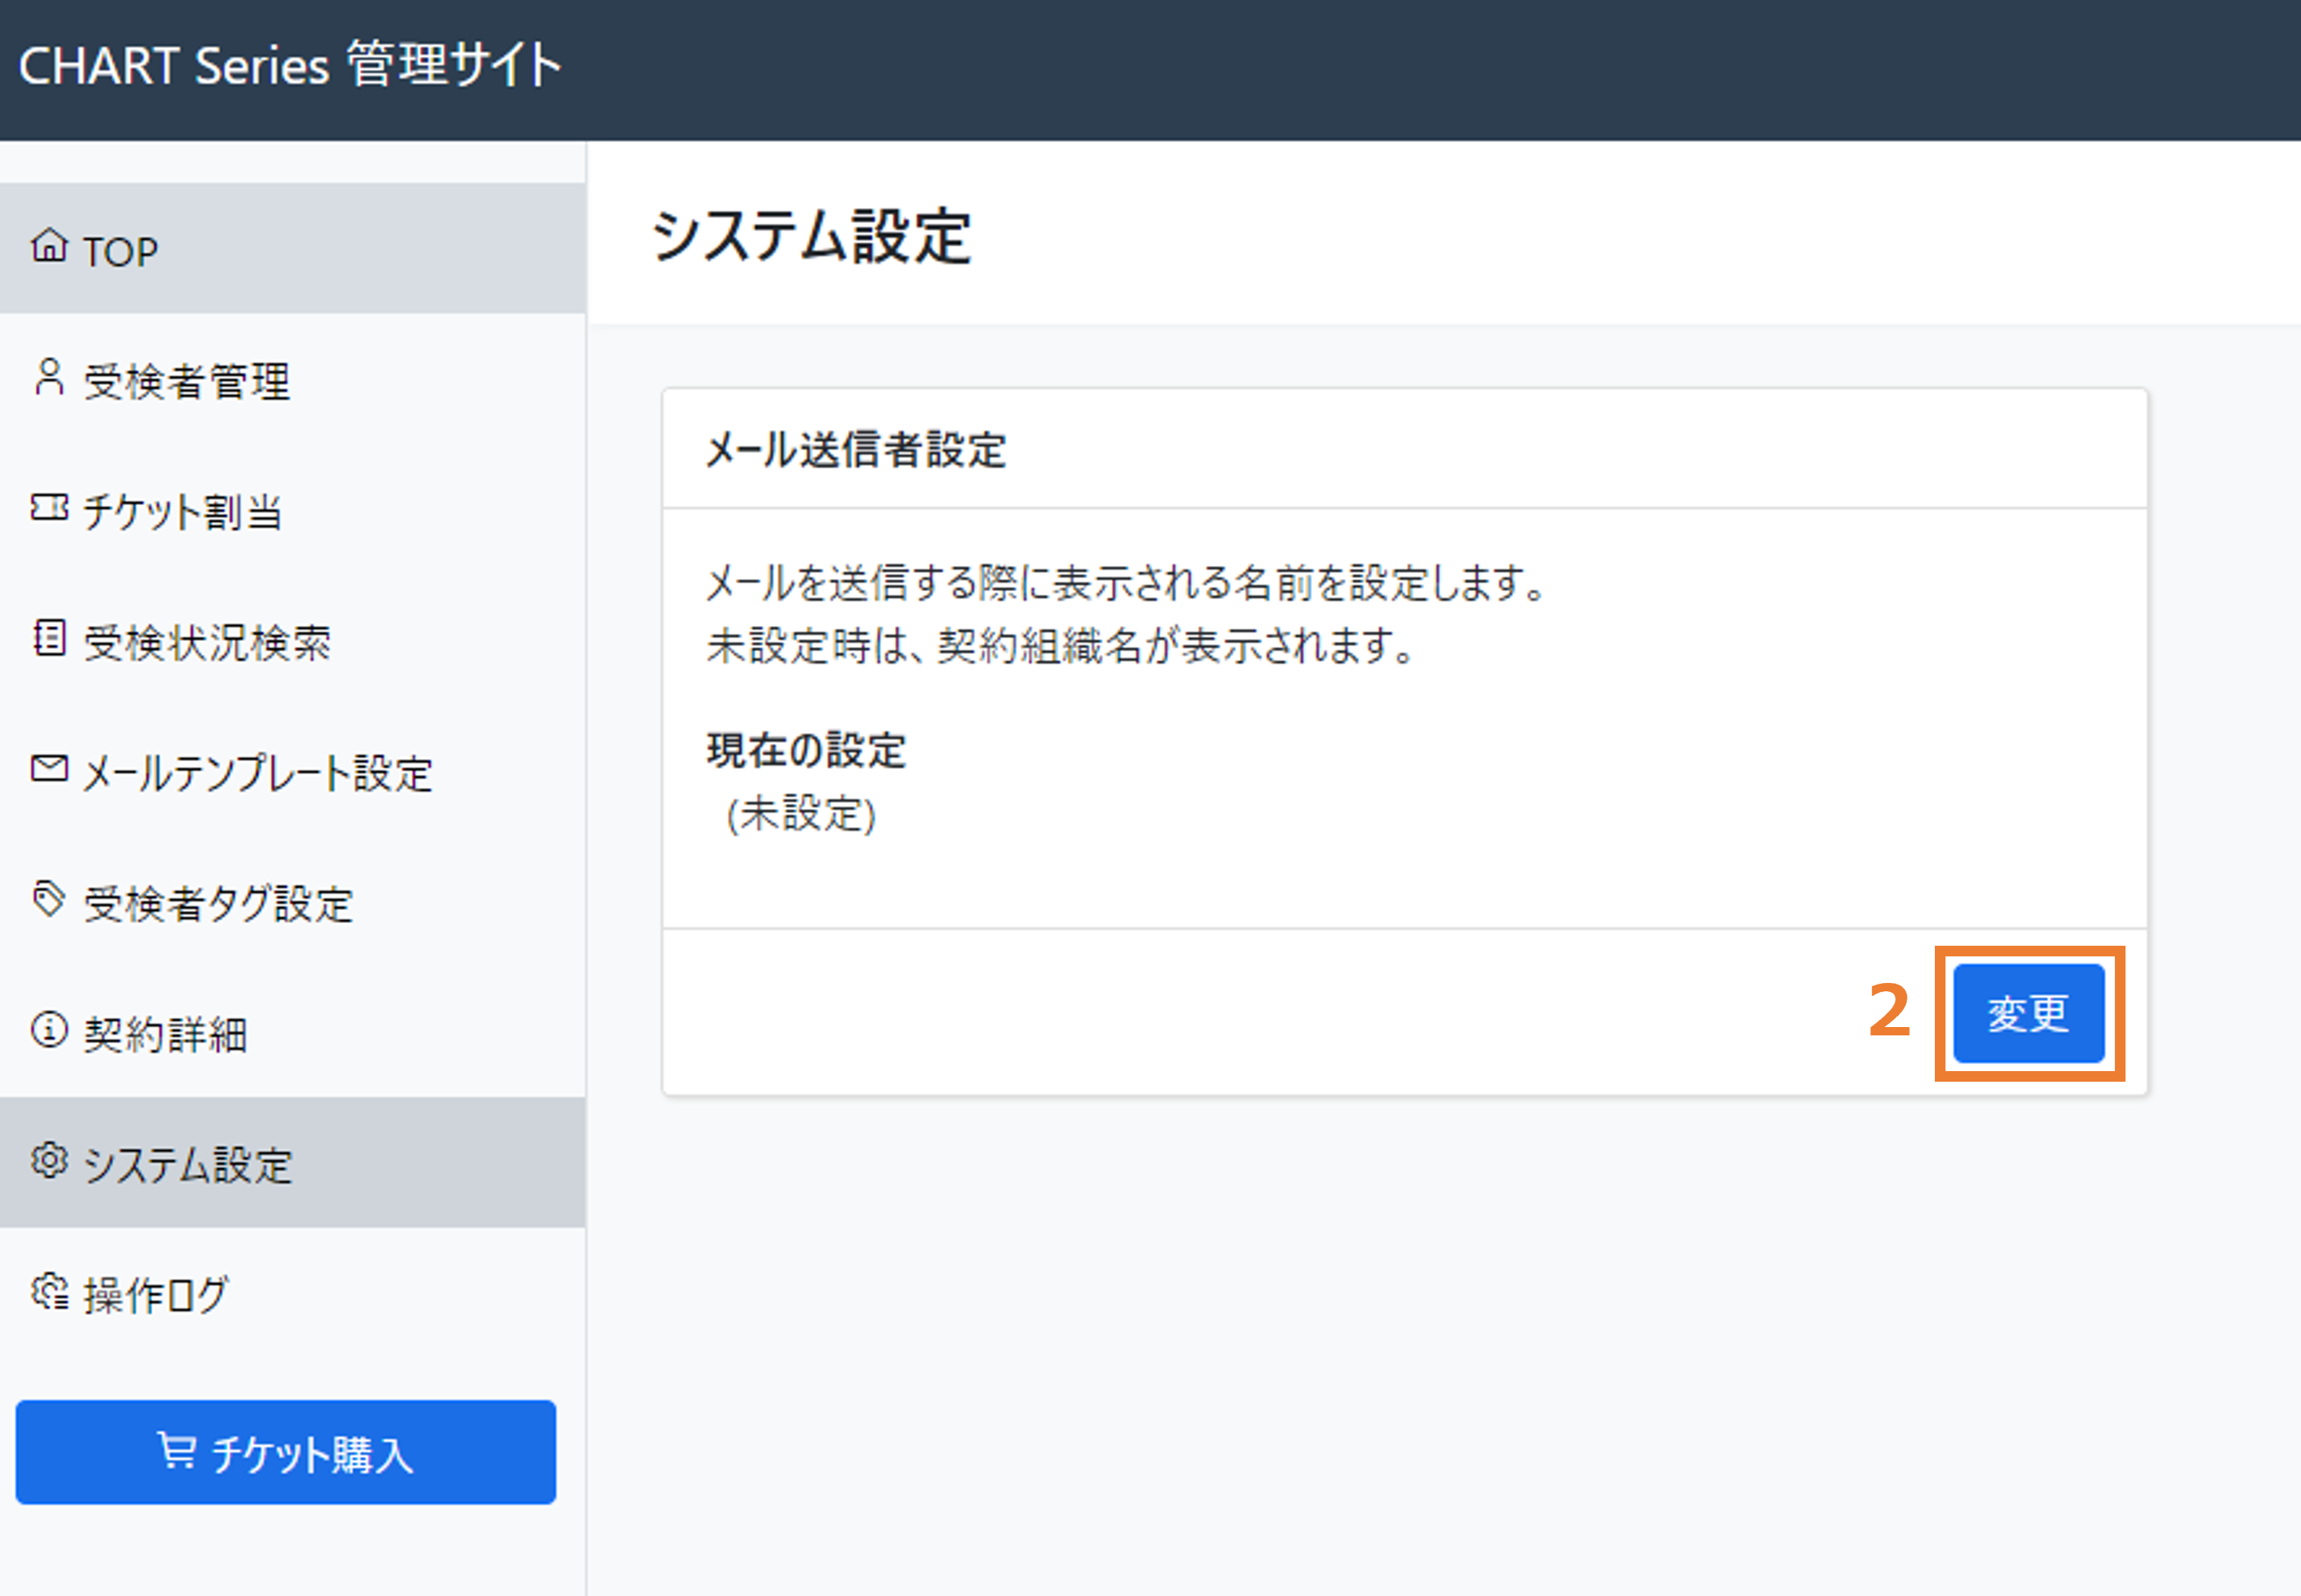This screenshot has width=2301, height=1596.
Task: Click the home icon beside TOP
Action: click(49, 245)
